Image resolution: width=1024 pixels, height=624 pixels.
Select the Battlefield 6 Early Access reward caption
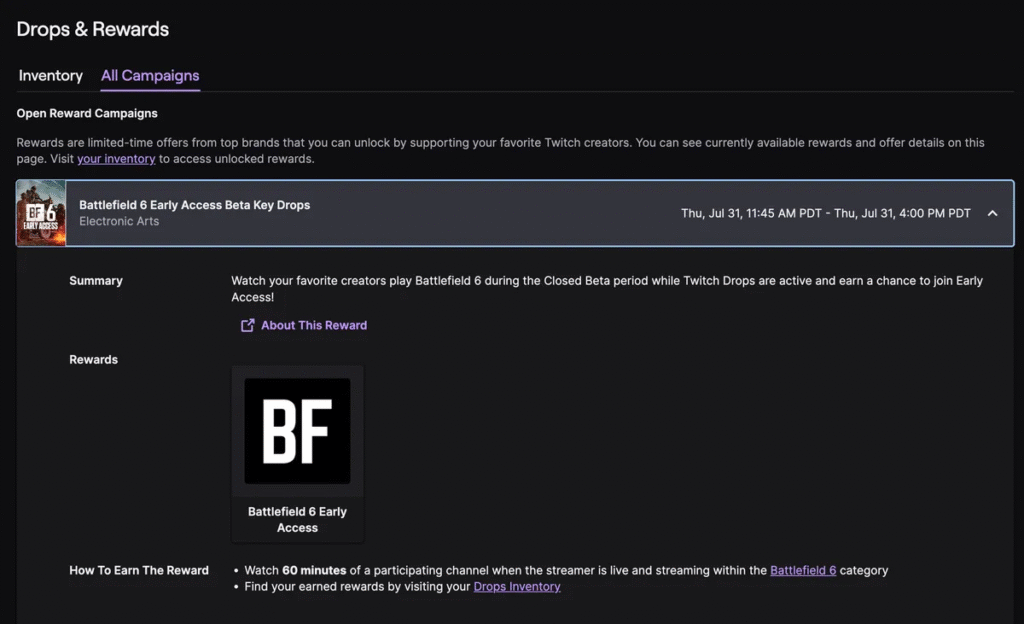(297, 519)
